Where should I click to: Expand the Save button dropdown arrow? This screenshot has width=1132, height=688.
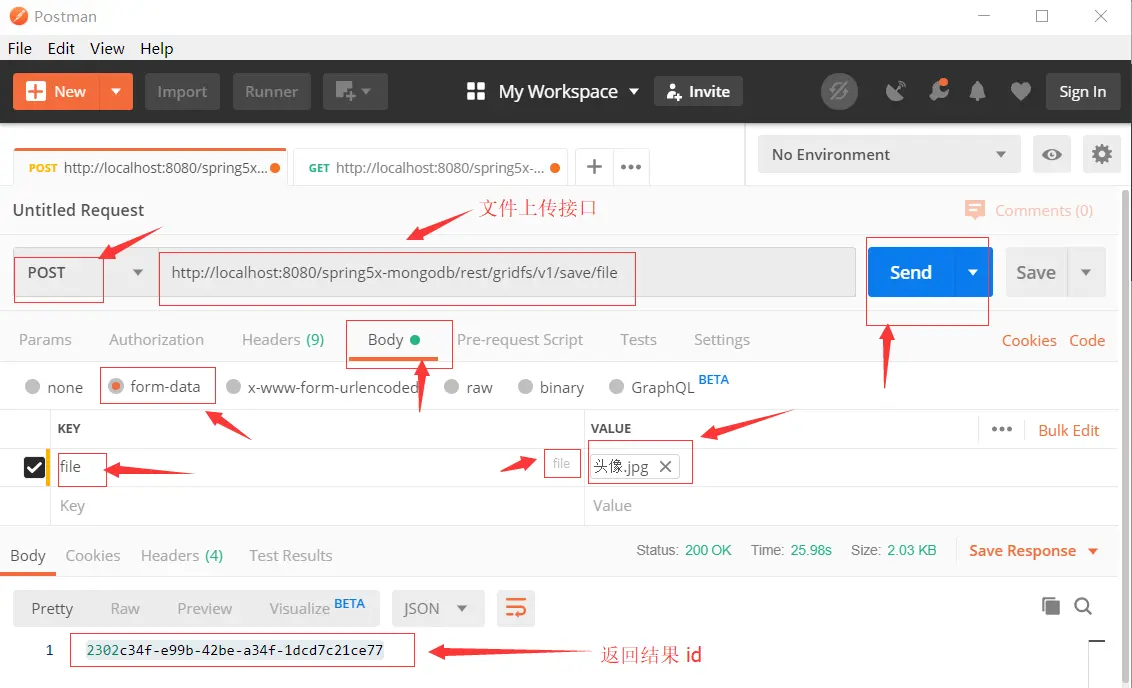[1086, 272]
